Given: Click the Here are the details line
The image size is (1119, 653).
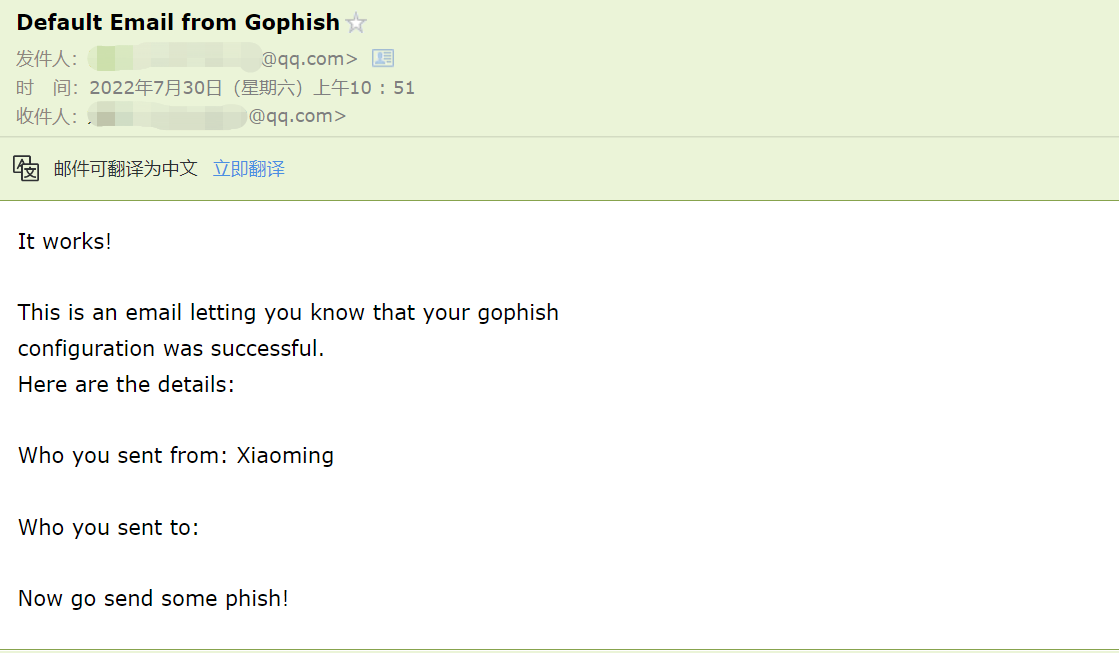Looking at the screenshot, I should click(126, 384).
